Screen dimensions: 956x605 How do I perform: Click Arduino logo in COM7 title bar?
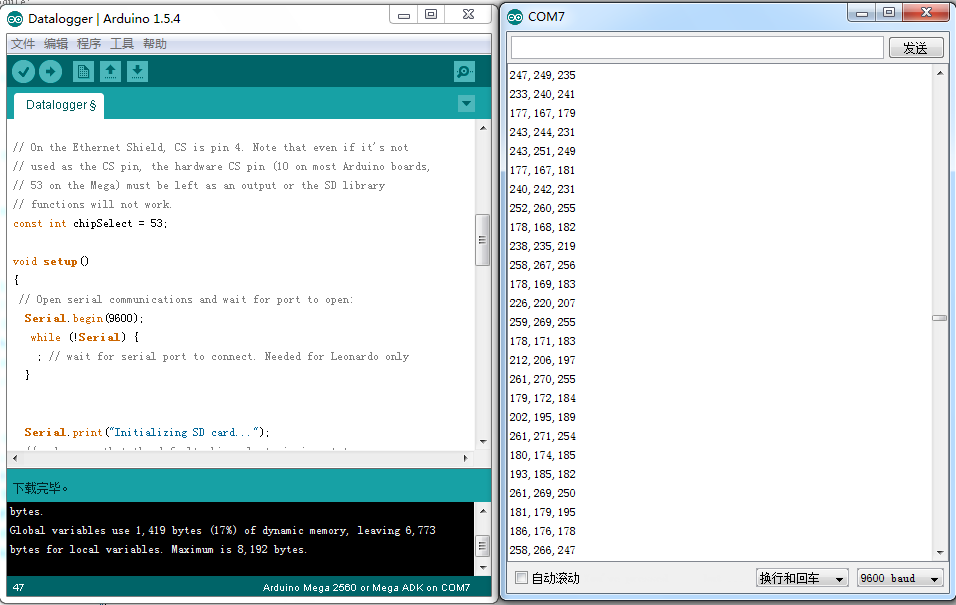coord(515,17)
